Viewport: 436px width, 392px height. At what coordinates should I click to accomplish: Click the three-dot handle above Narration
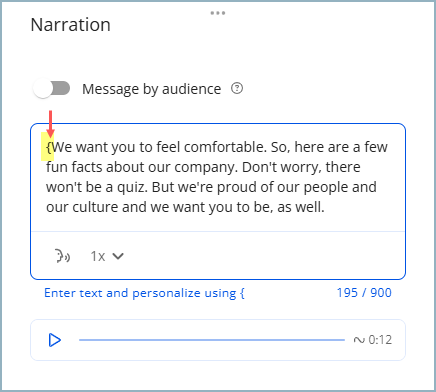pos(218,13)
